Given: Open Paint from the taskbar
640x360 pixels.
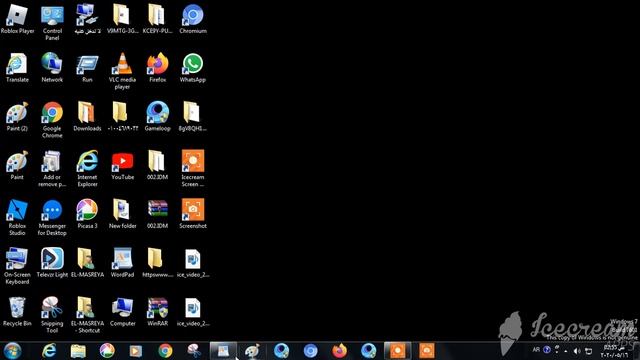Looking at the screenshot, I should click(252, 351).
